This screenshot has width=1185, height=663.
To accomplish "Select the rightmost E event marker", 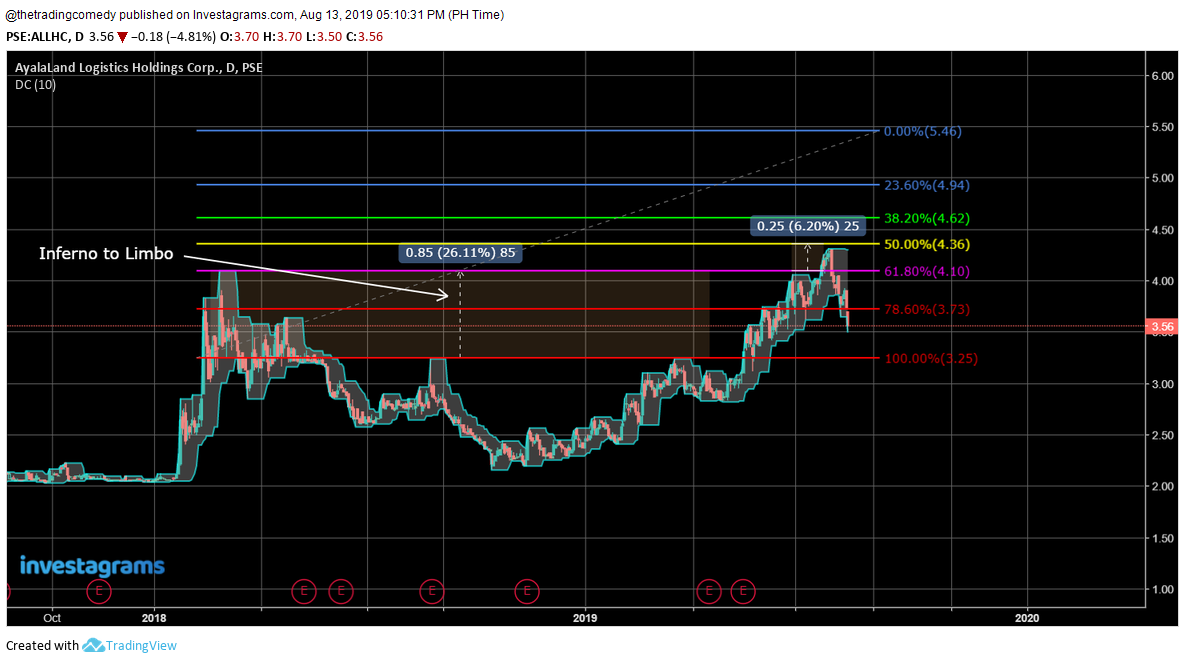I will pyautogui.click(x=743, y=591).
